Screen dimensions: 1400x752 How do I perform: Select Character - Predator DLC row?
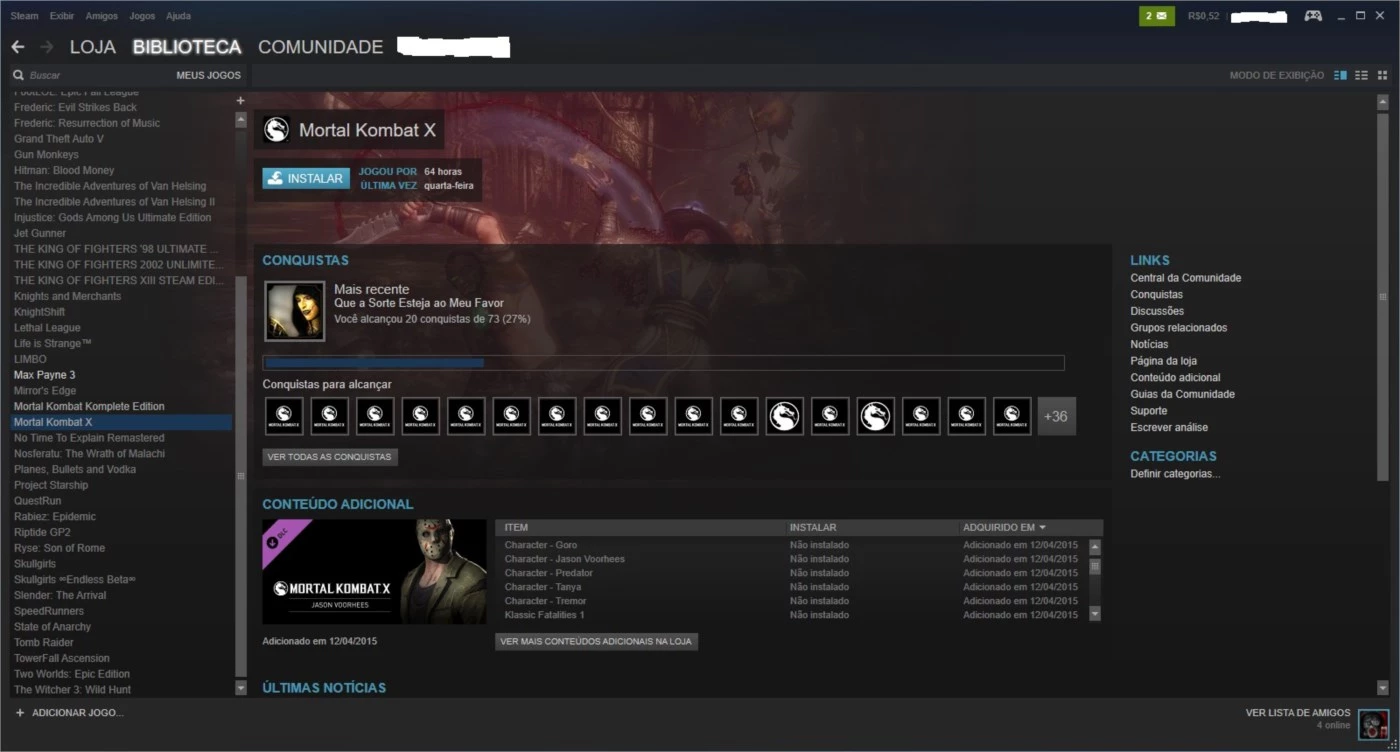792,573
